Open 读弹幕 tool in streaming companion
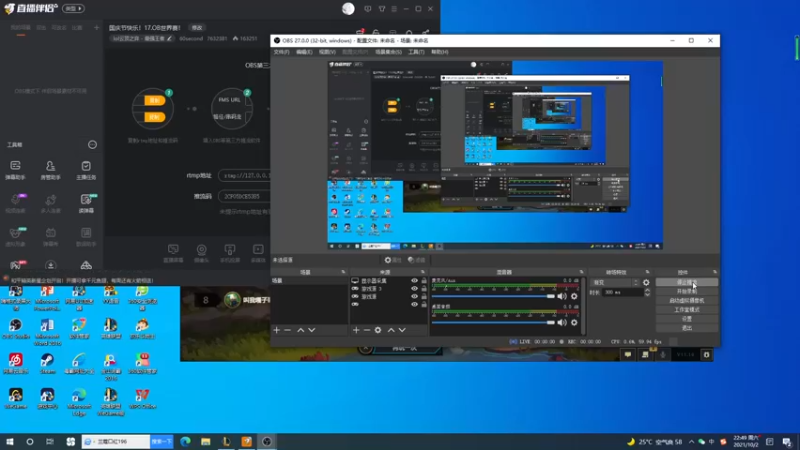Screen dimensions: 800x450 tap(86, 203)
